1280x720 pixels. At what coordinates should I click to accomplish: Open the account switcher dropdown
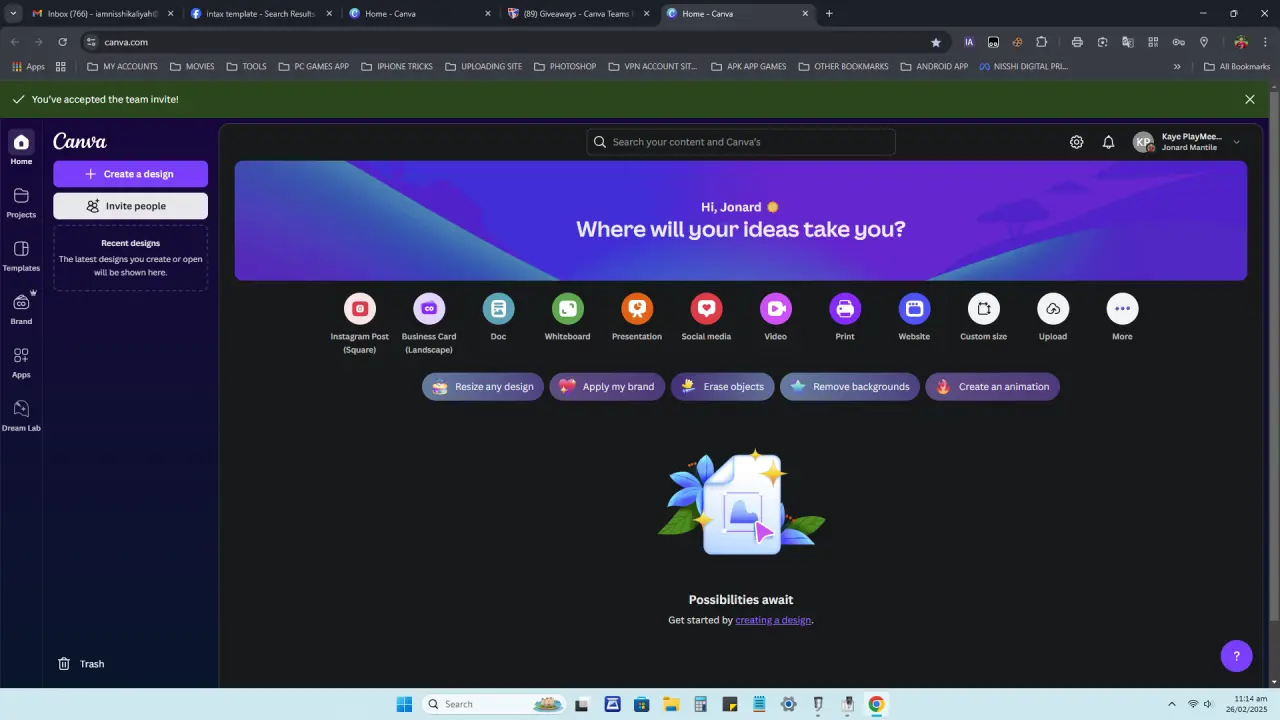click(x=1187, y=142)
